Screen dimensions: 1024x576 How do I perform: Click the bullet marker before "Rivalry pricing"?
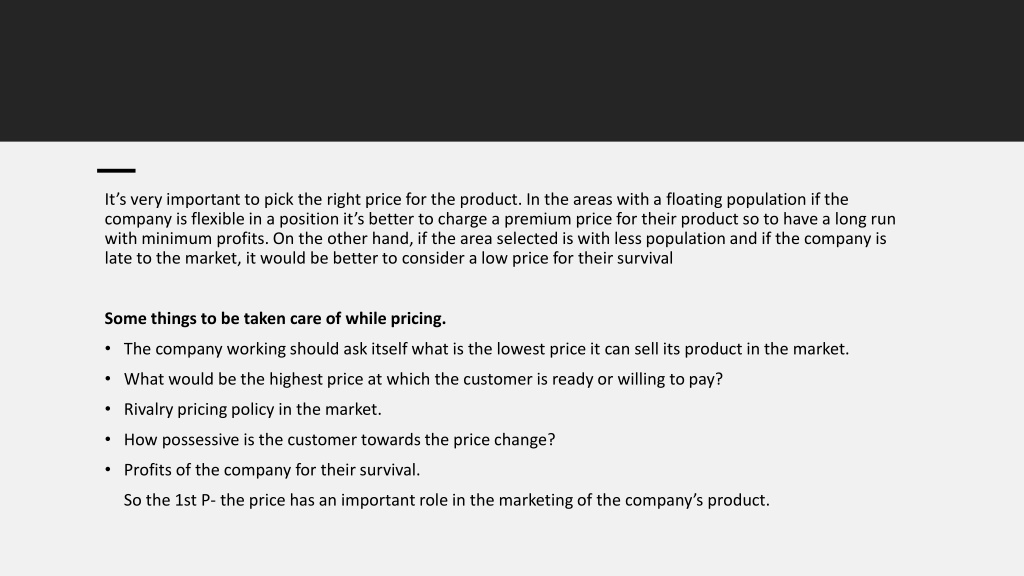(x=108, y=409)
